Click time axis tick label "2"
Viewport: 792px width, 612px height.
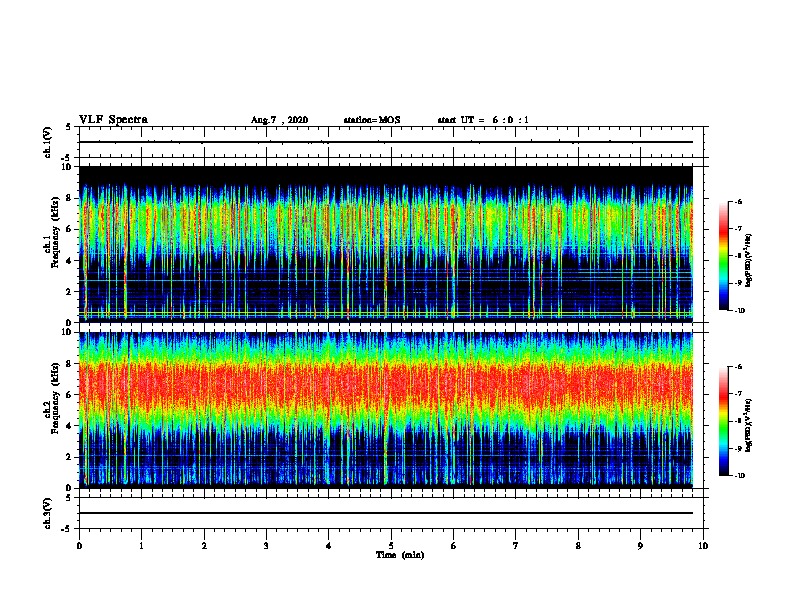pyautogui.click(x=204, y=546)
